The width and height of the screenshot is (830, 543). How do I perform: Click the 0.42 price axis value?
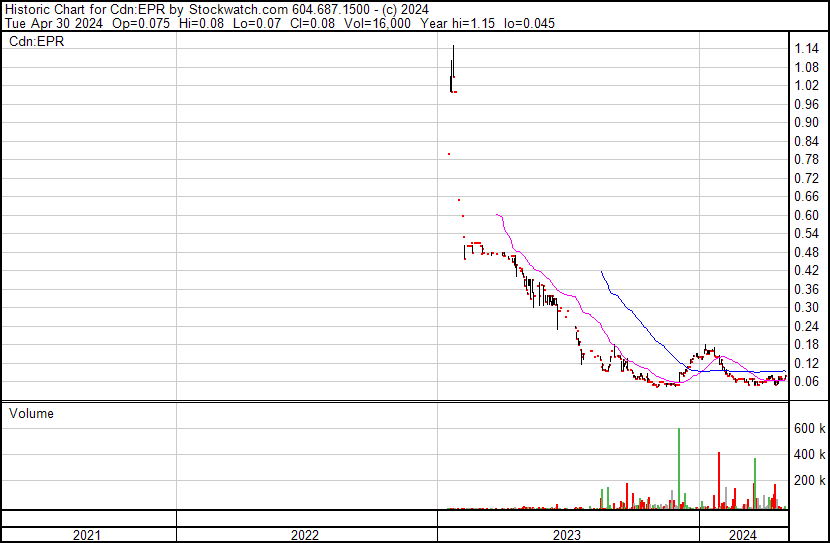coord(807,270)
